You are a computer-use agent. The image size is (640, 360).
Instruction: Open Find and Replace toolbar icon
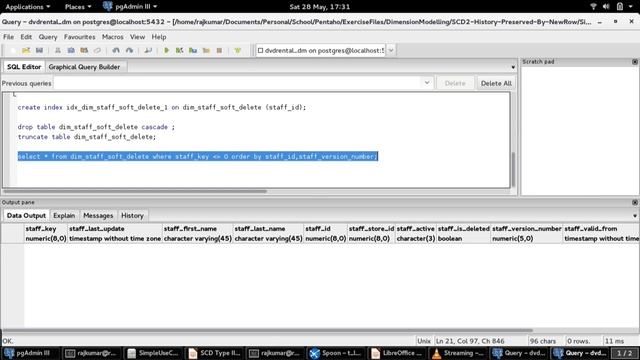[148, 51]
